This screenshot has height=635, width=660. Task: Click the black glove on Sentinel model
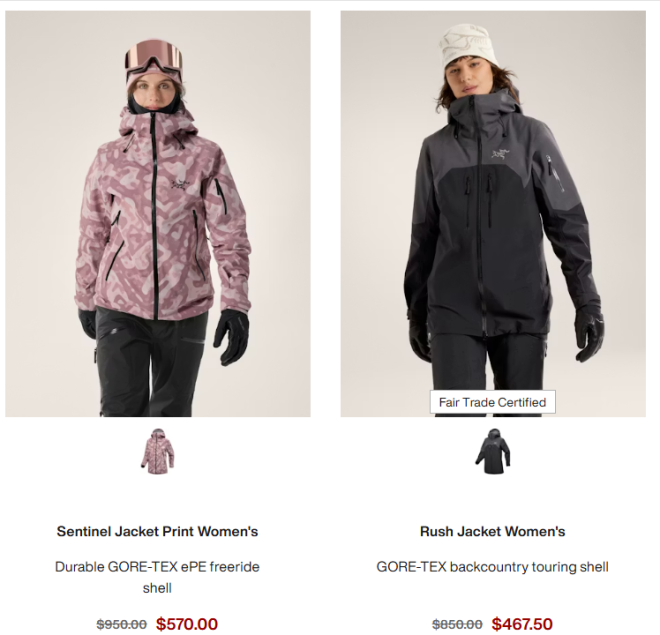click(x=232, y=337)
